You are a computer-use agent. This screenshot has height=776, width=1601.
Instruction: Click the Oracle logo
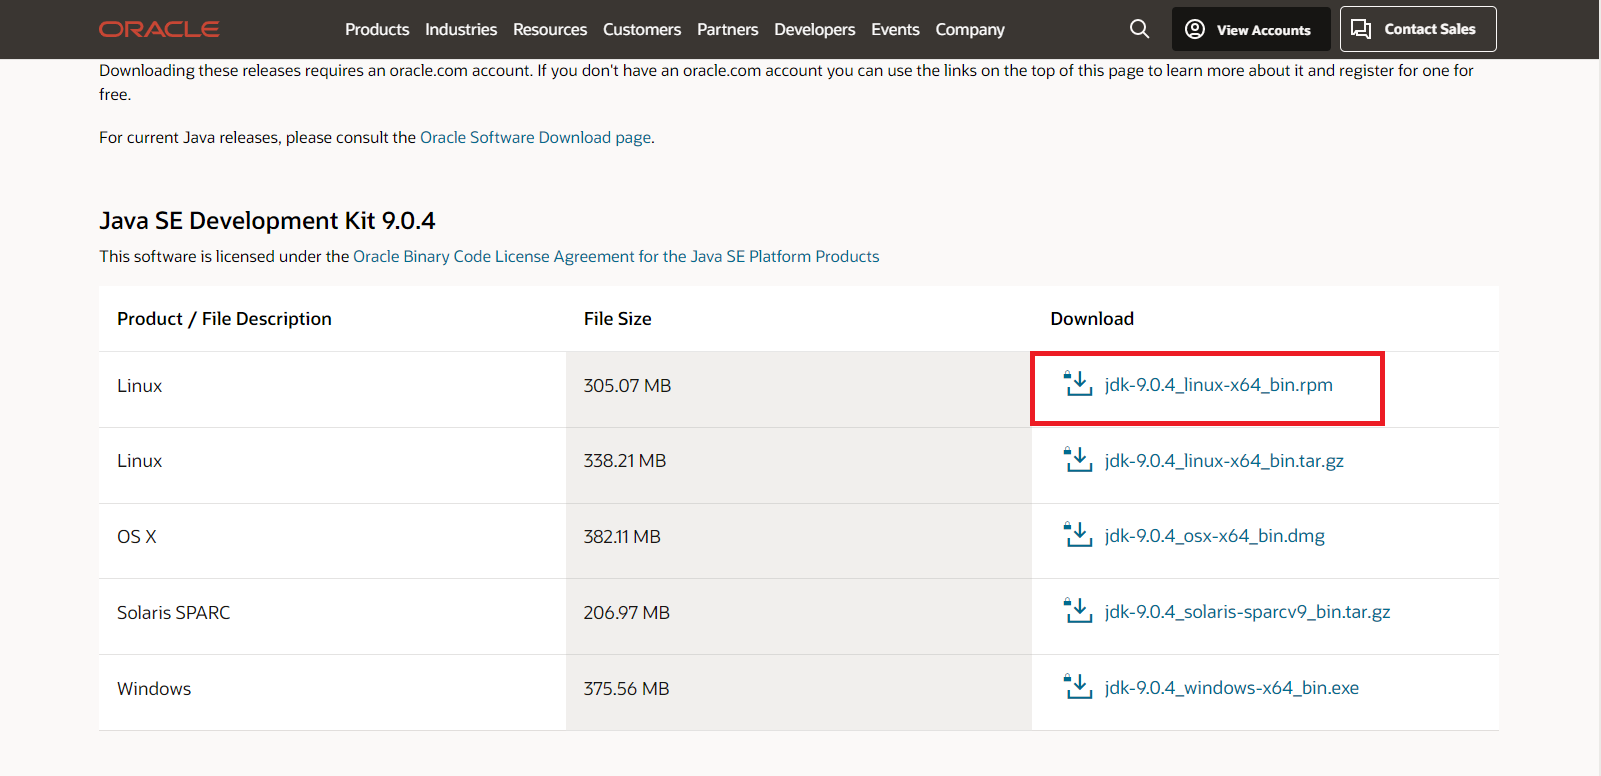click(159, 29)
